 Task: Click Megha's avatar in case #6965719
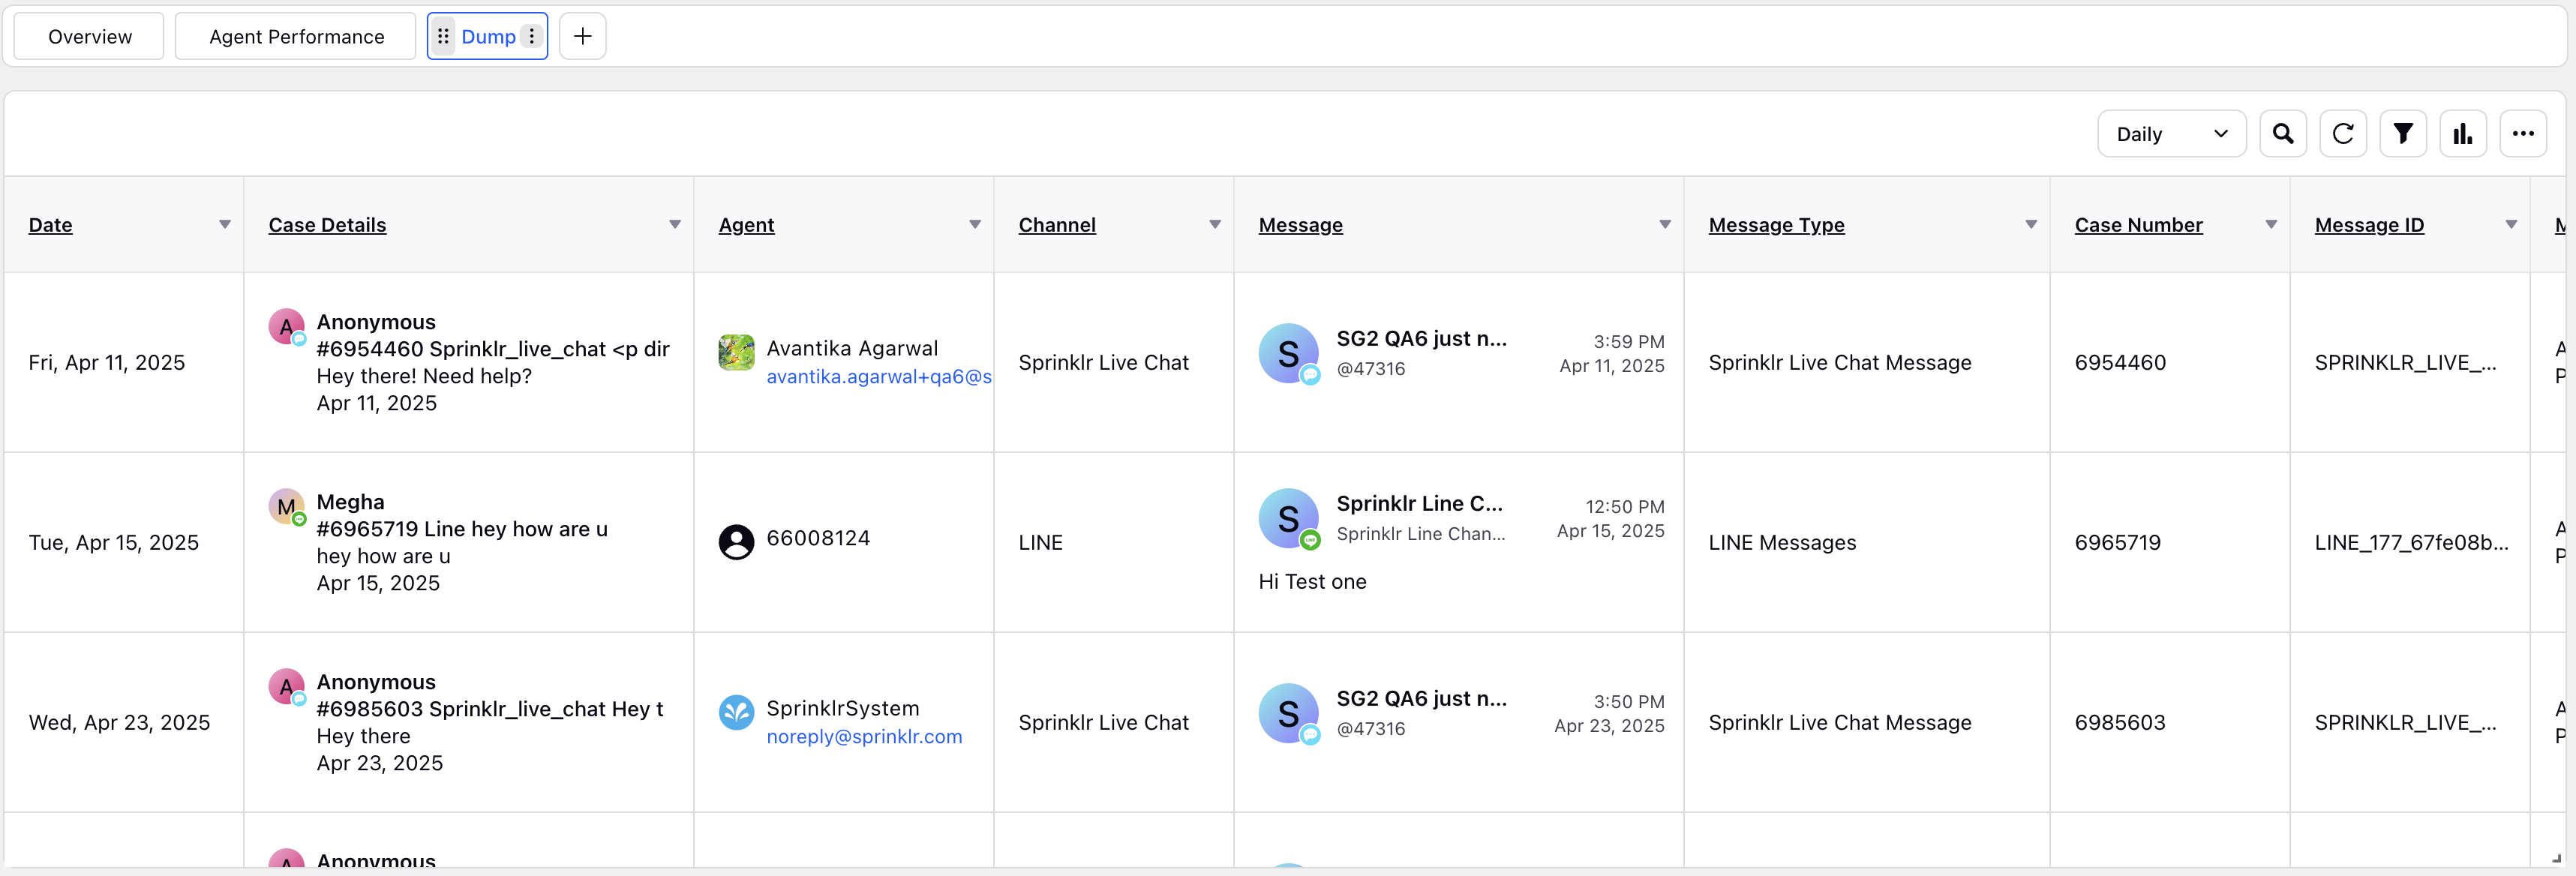tap(286, 506)
